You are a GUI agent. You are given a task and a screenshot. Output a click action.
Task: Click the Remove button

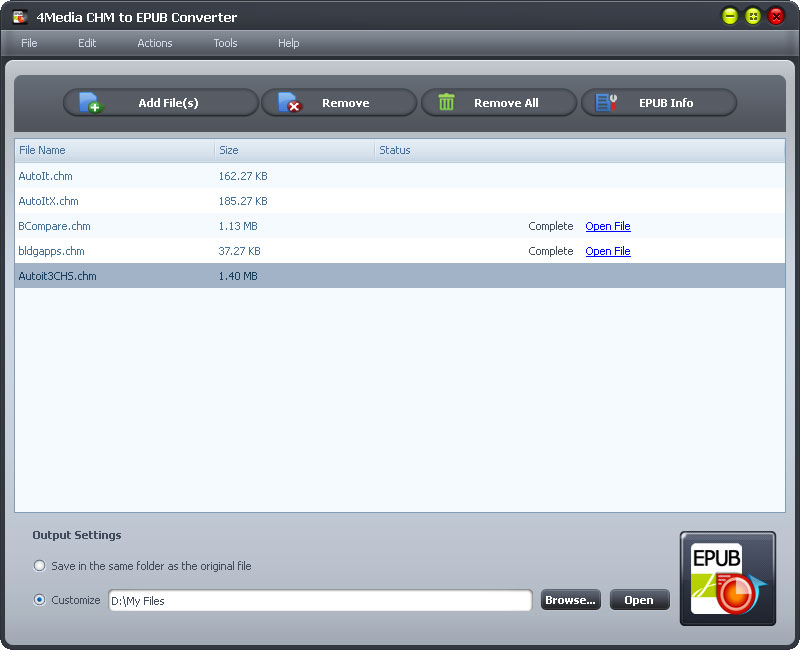(x=339, y=103)
